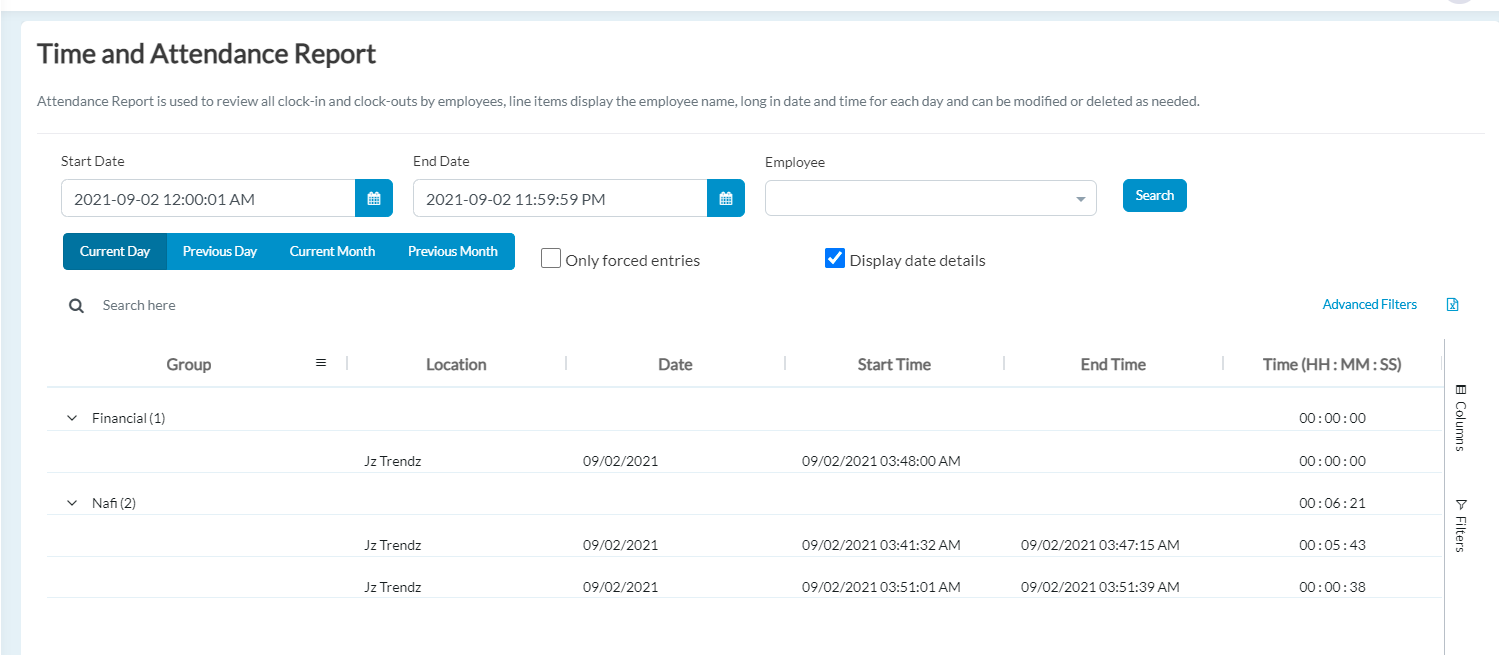Export the report to Excel
Image resolution: width=1499 pixels, height=655 pixels.
click(x=1452, y=304)
